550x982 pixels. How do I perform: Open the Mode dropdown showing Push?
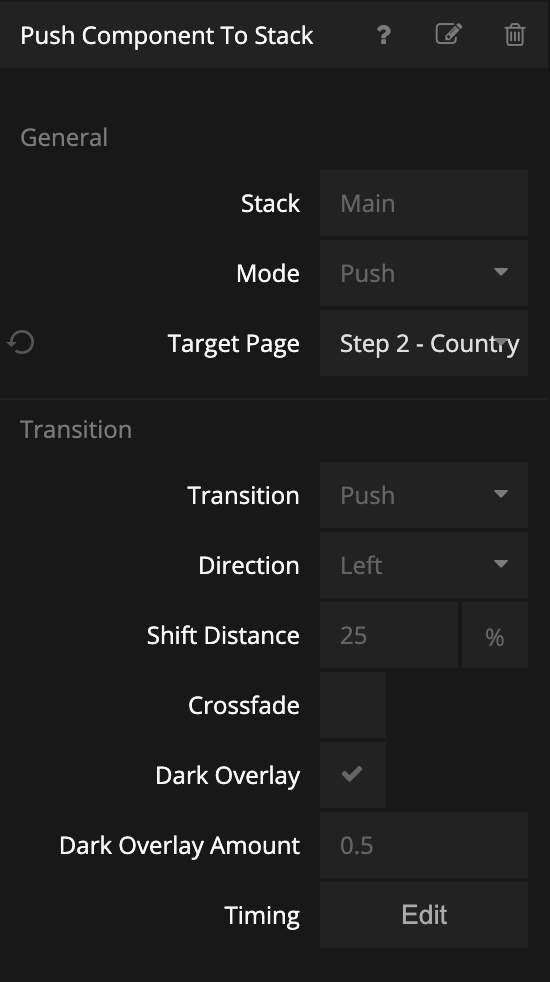pos(424,273)
